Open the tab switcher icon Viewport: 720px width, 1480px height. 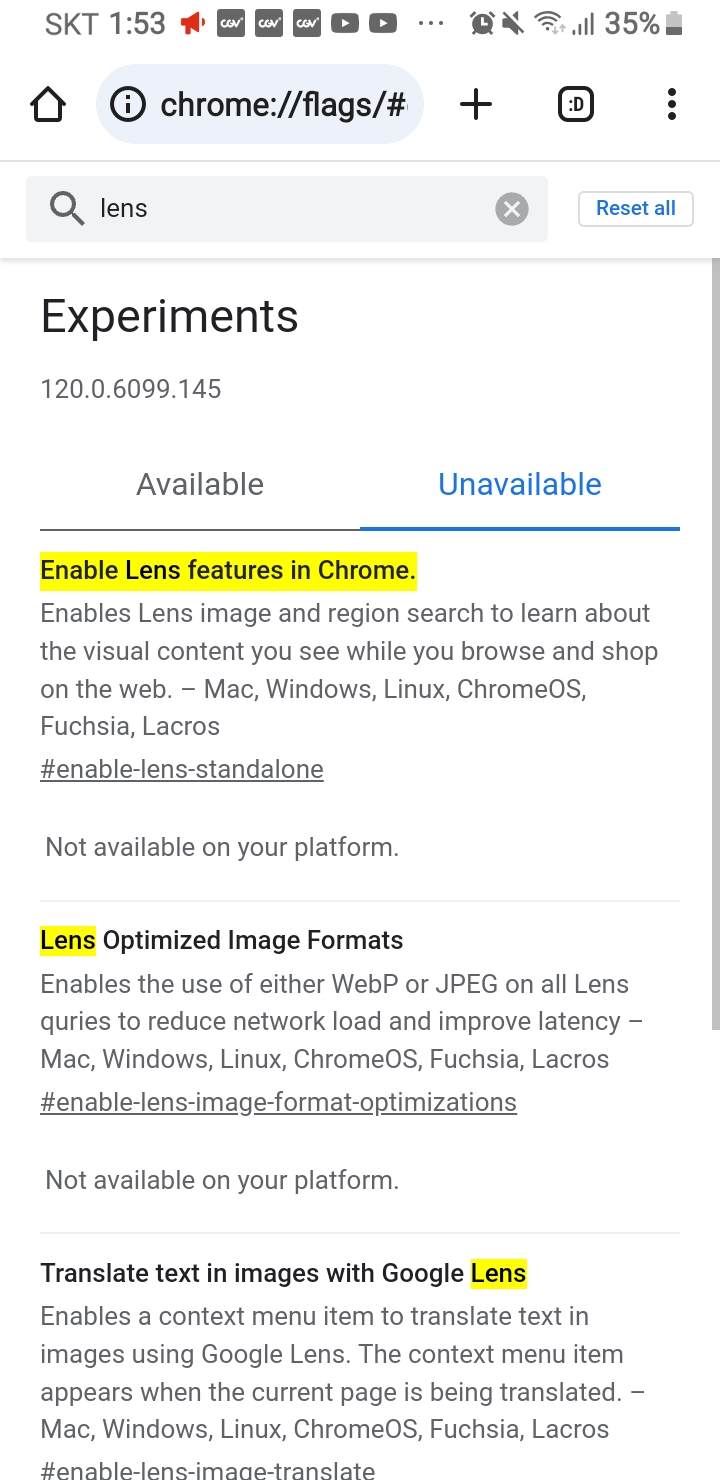tap(576, 104)
